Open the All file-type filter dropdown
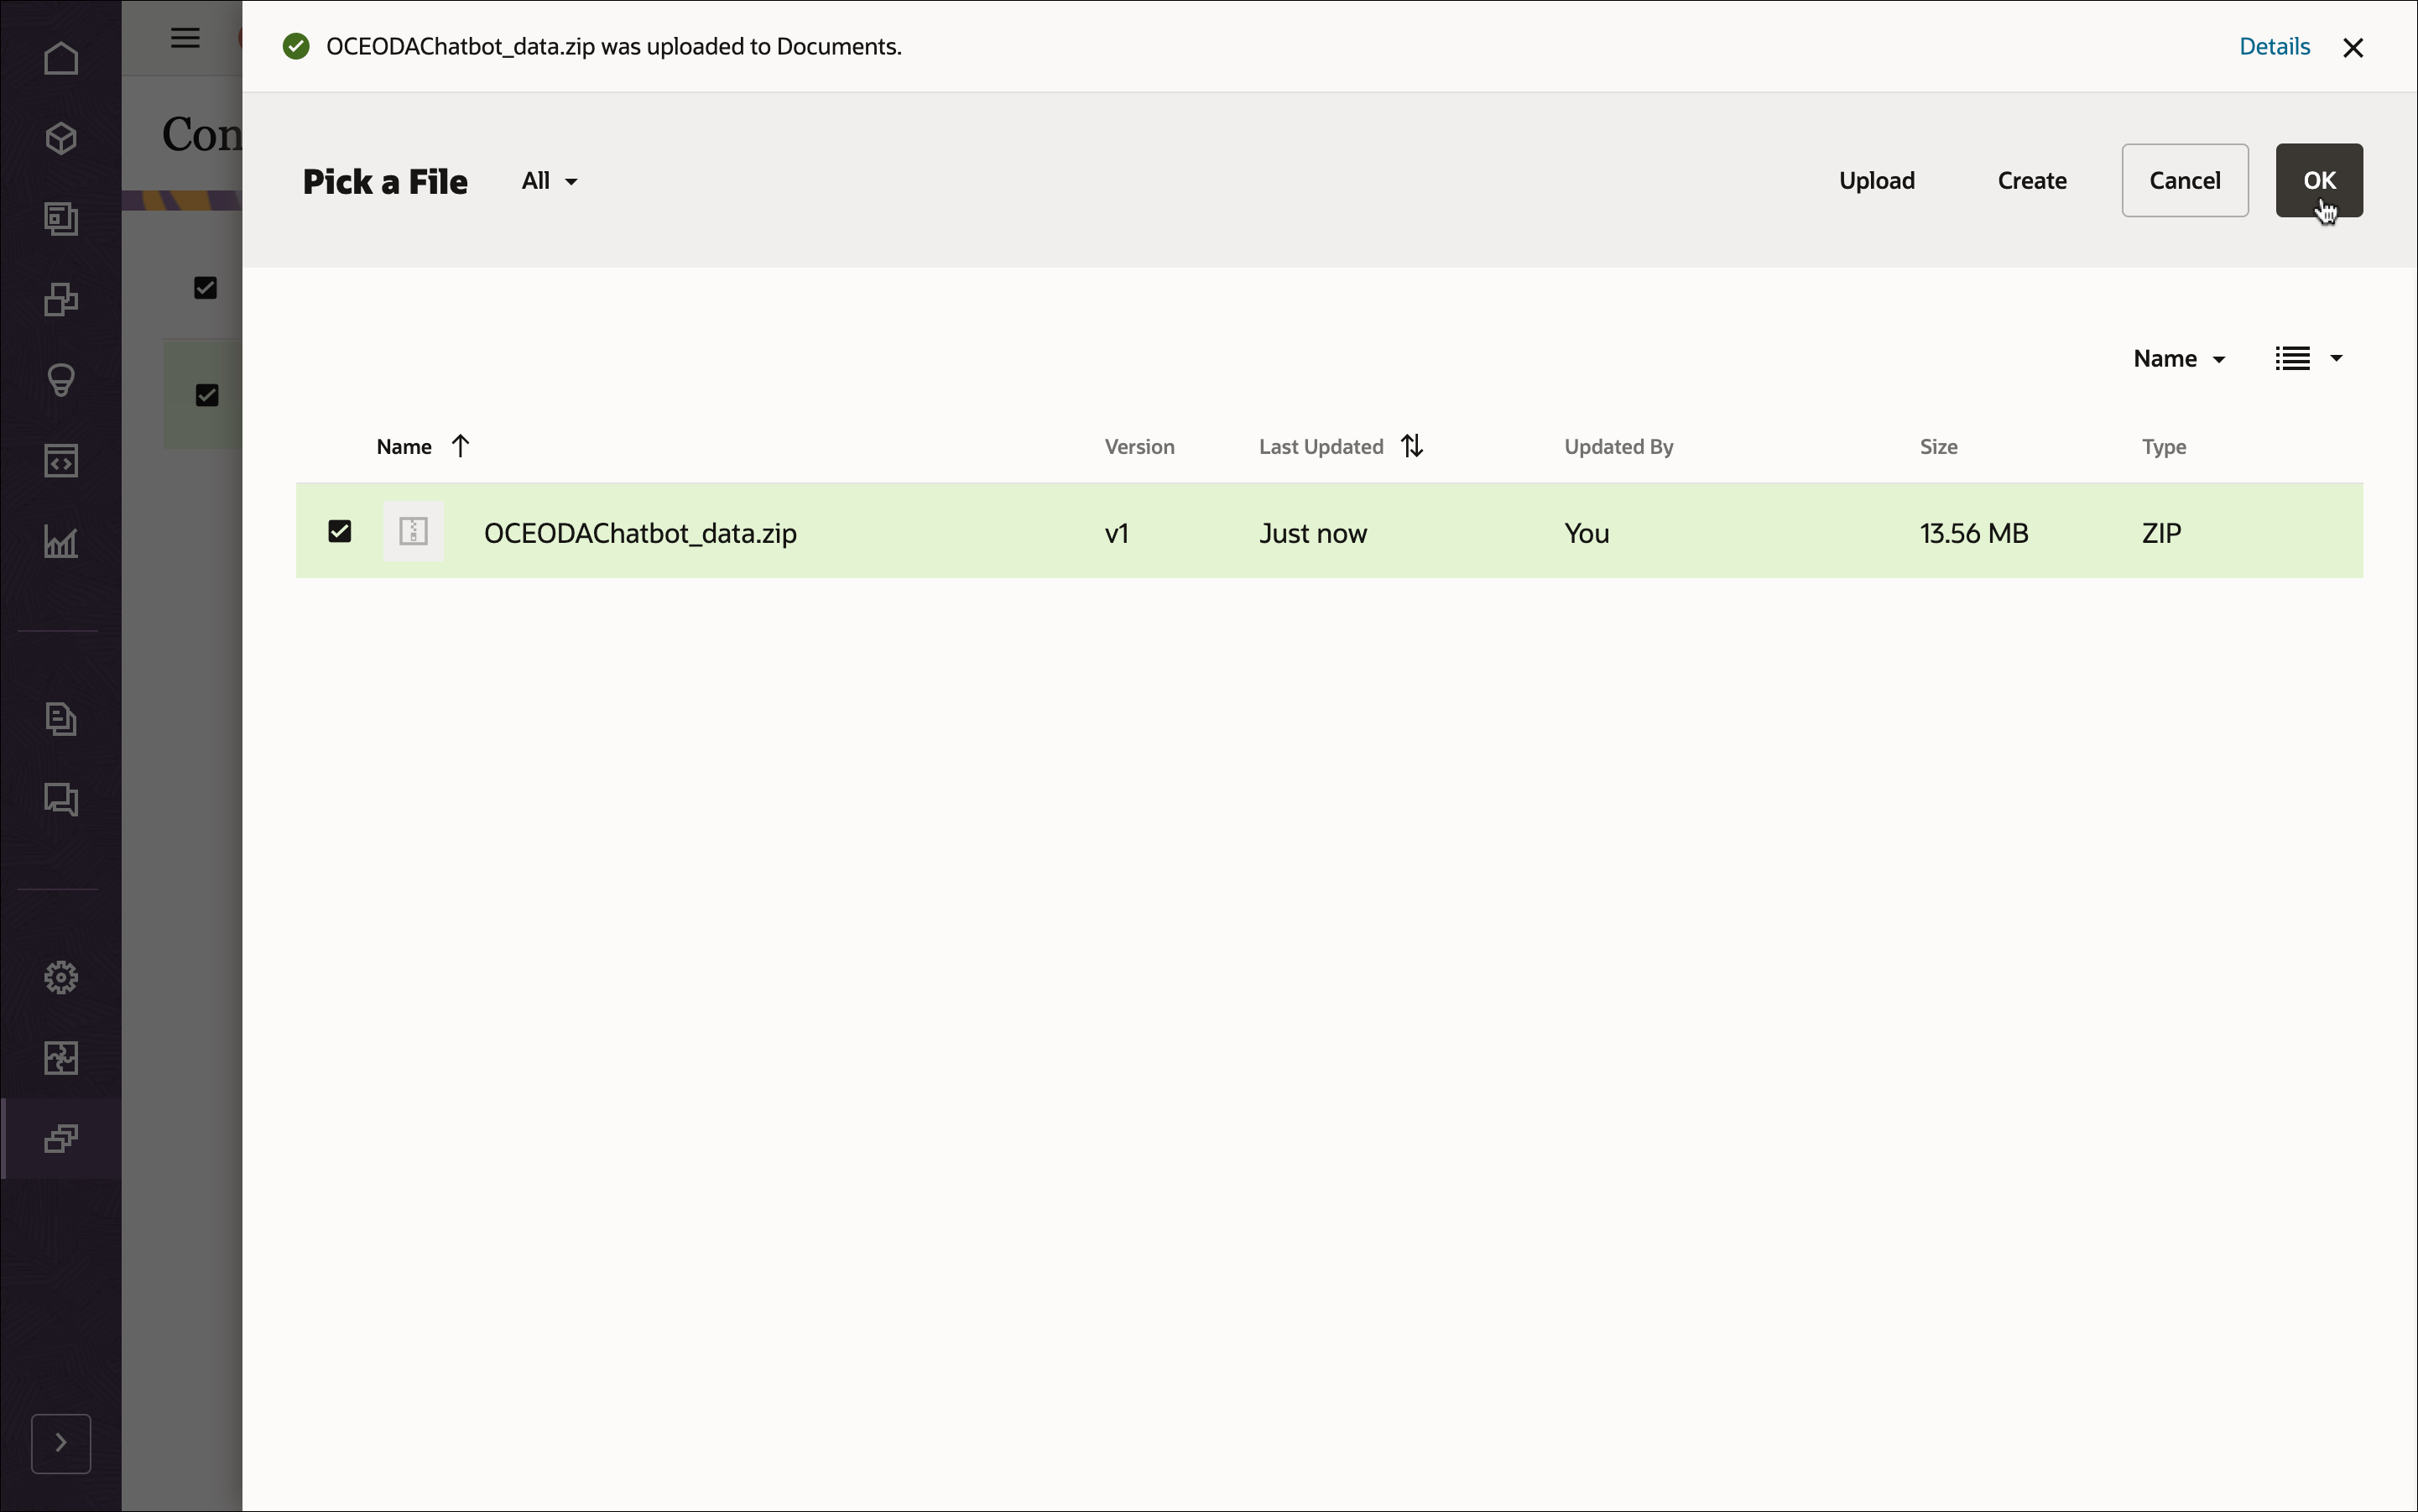Image resolution: width=2418 pixels, height=1512 pixels. 548,181
